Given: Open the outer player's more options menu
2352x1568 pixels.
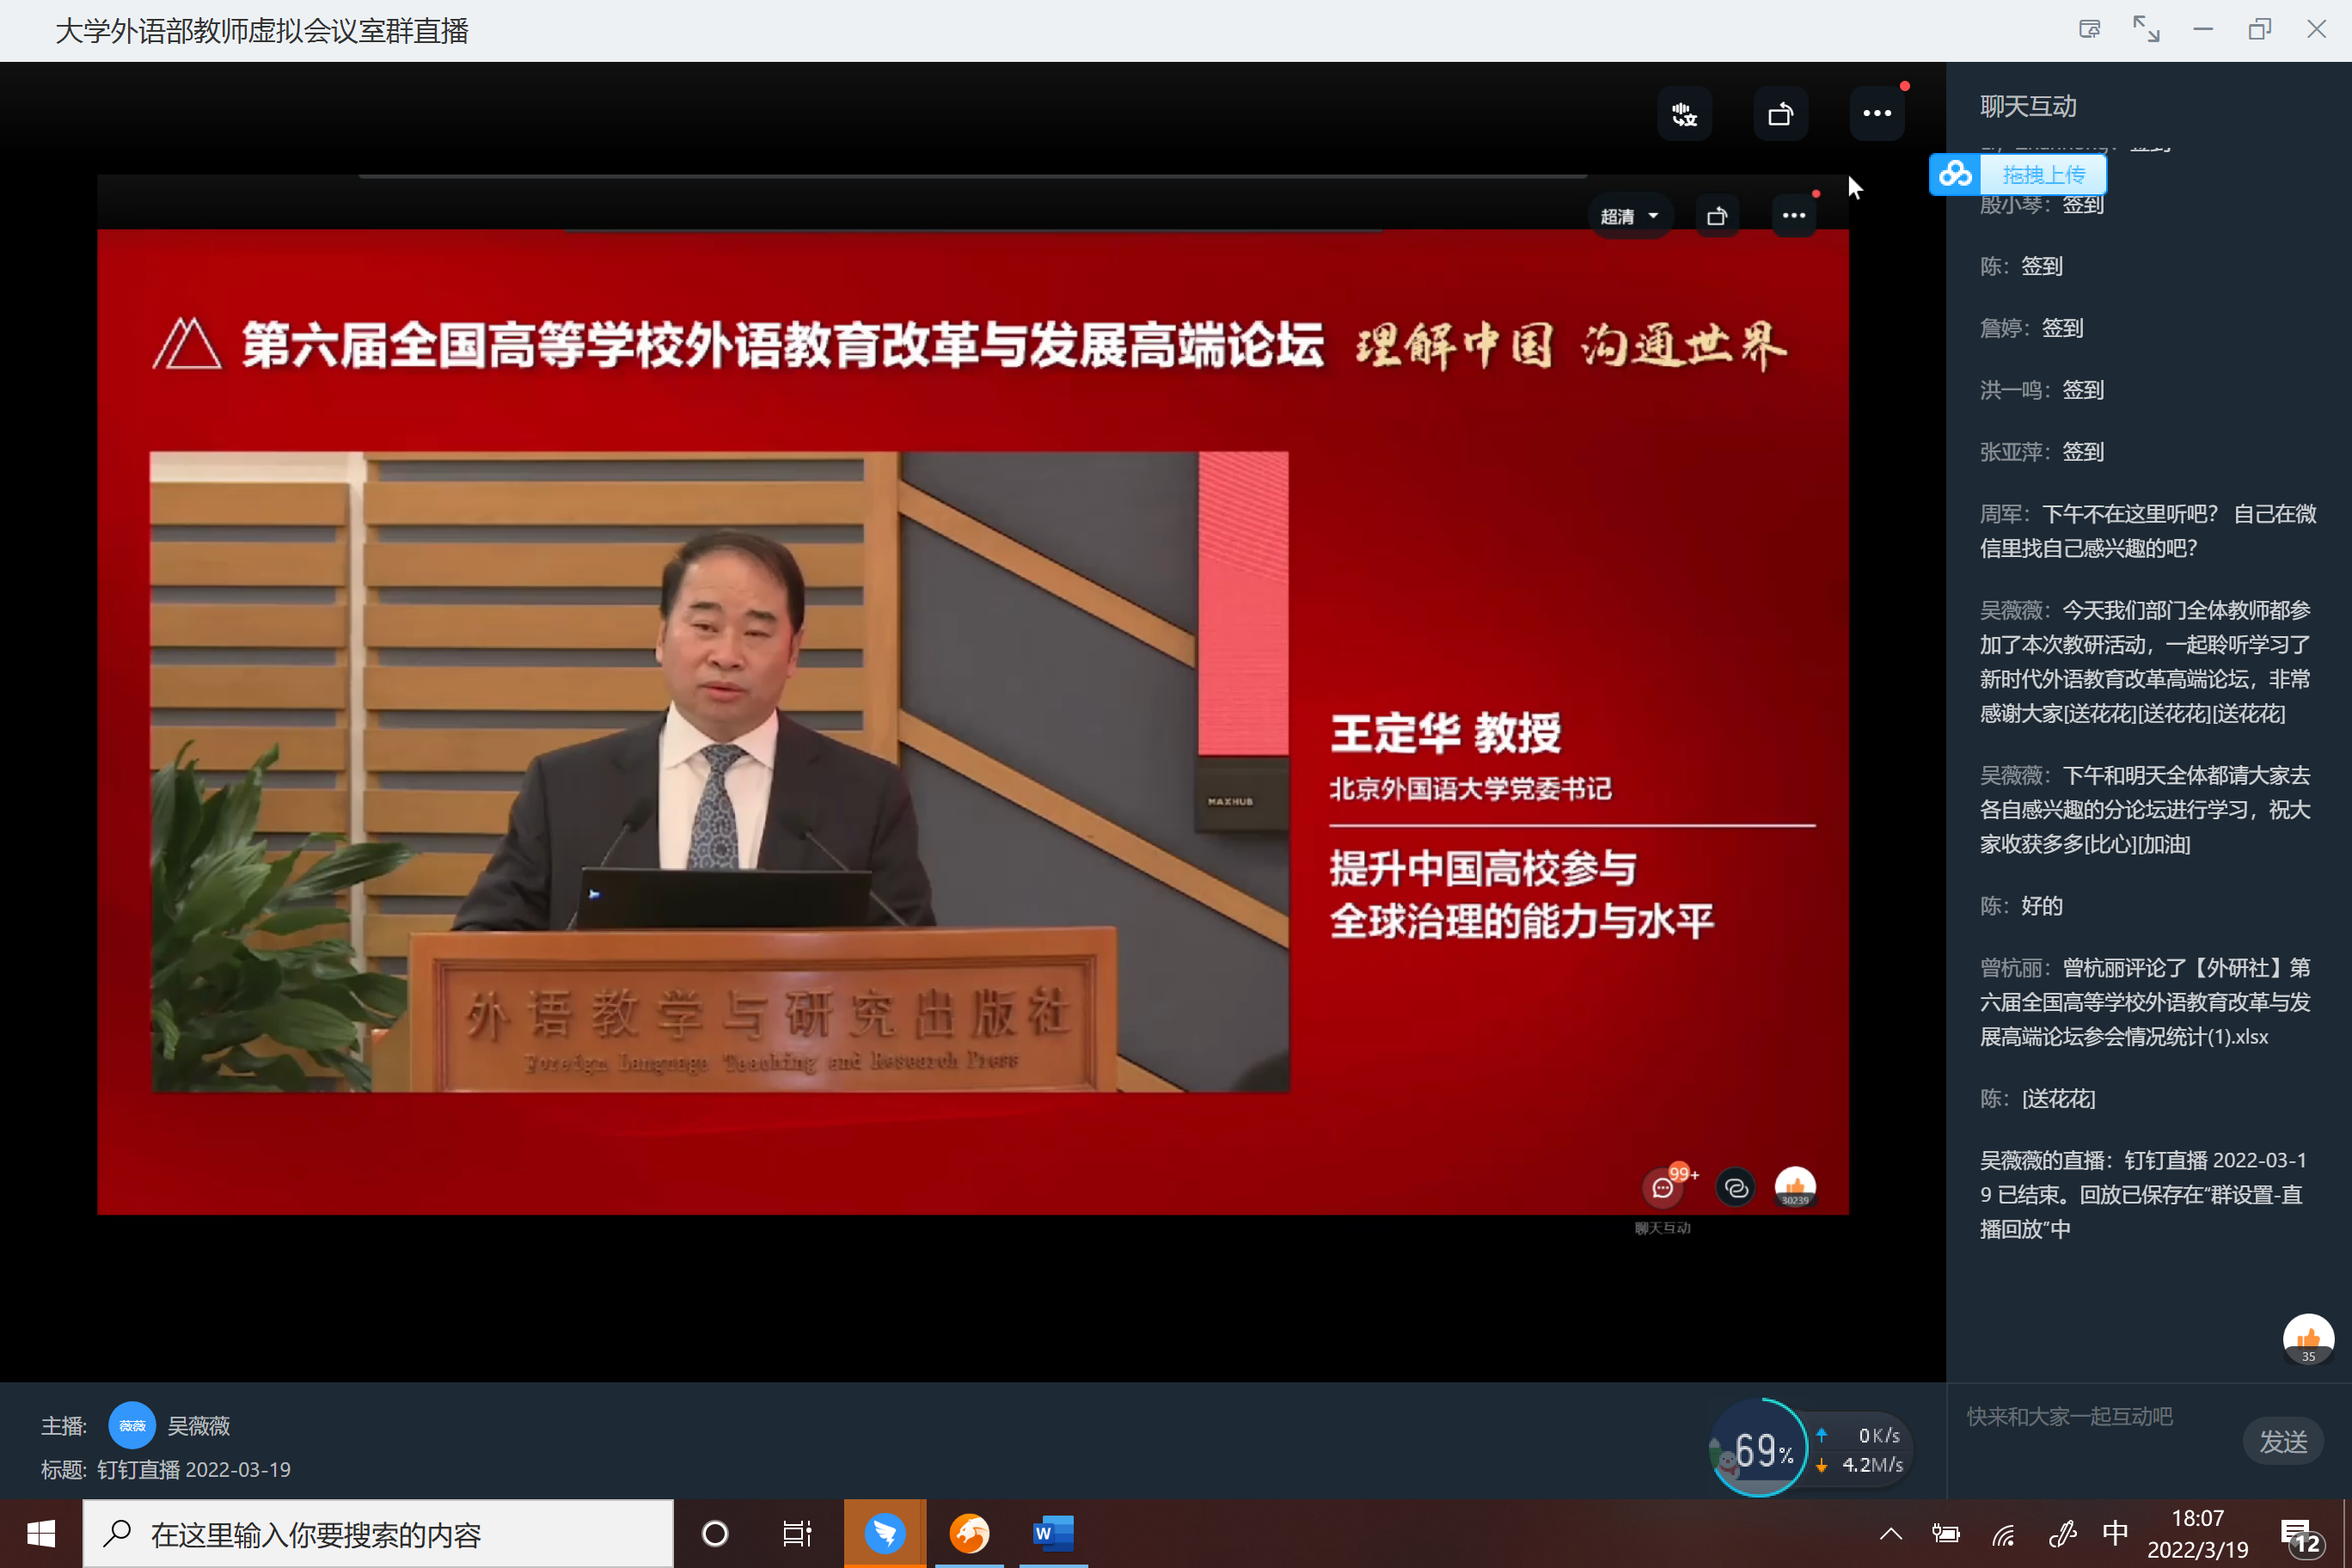Looking at the screenshot, I should coord(1877,114).
